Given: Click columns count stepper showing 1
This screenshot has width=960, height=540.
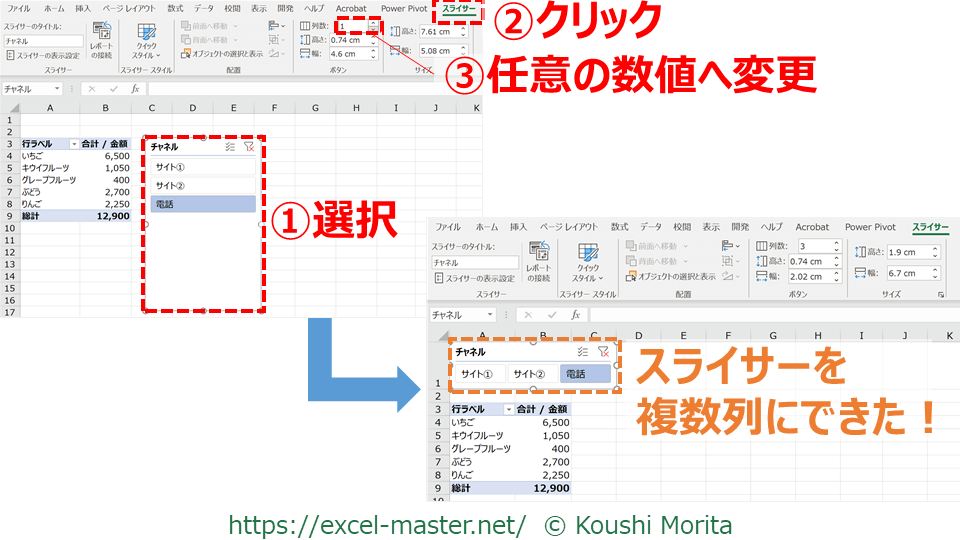Looking at the screenshot, I should 373,26.
